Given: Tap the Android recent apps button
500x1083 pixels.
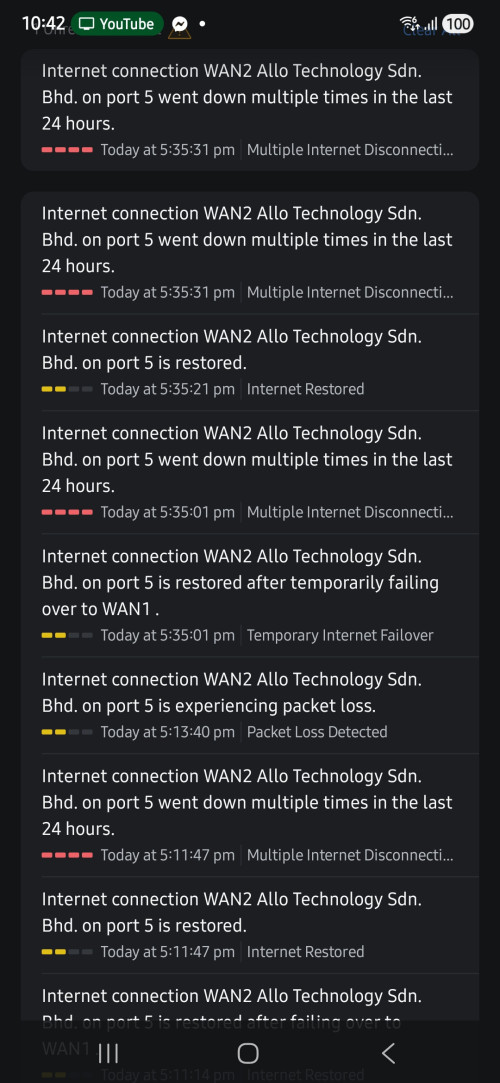Looking at the screenshot, I should coord(108,1053).
